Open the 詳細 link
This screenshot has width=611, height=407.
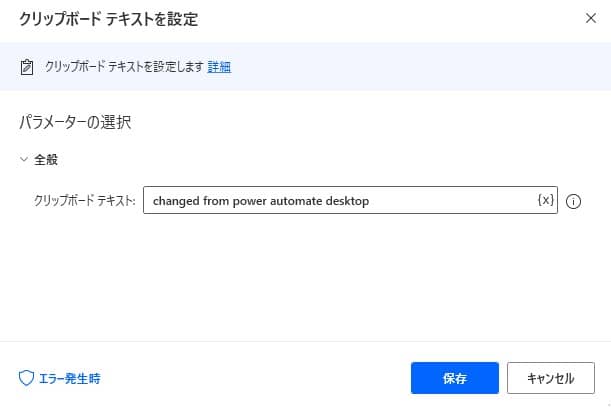(219, 67)
